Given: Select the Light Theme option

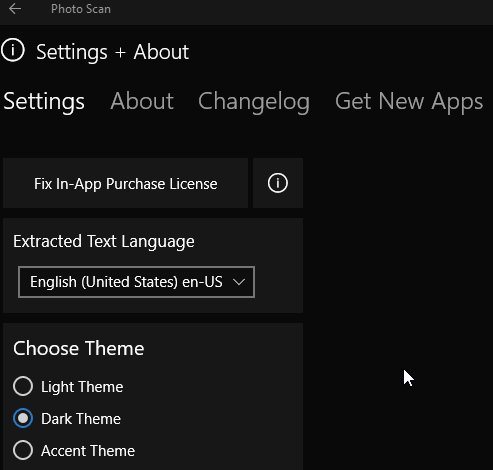Looking at the screenshot, I should point(68,387).
